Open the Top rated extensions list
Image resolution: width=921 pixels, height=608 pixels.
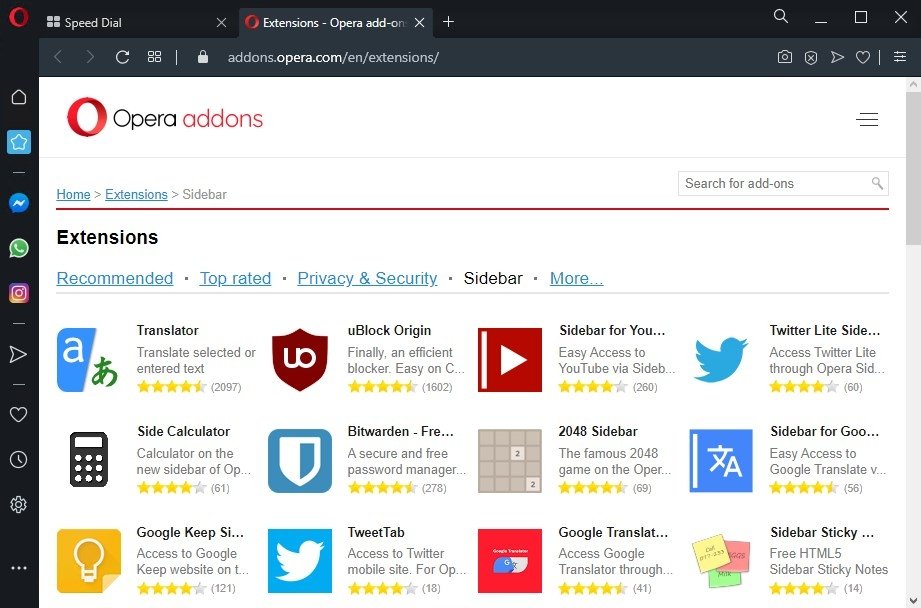click(235, 278)
